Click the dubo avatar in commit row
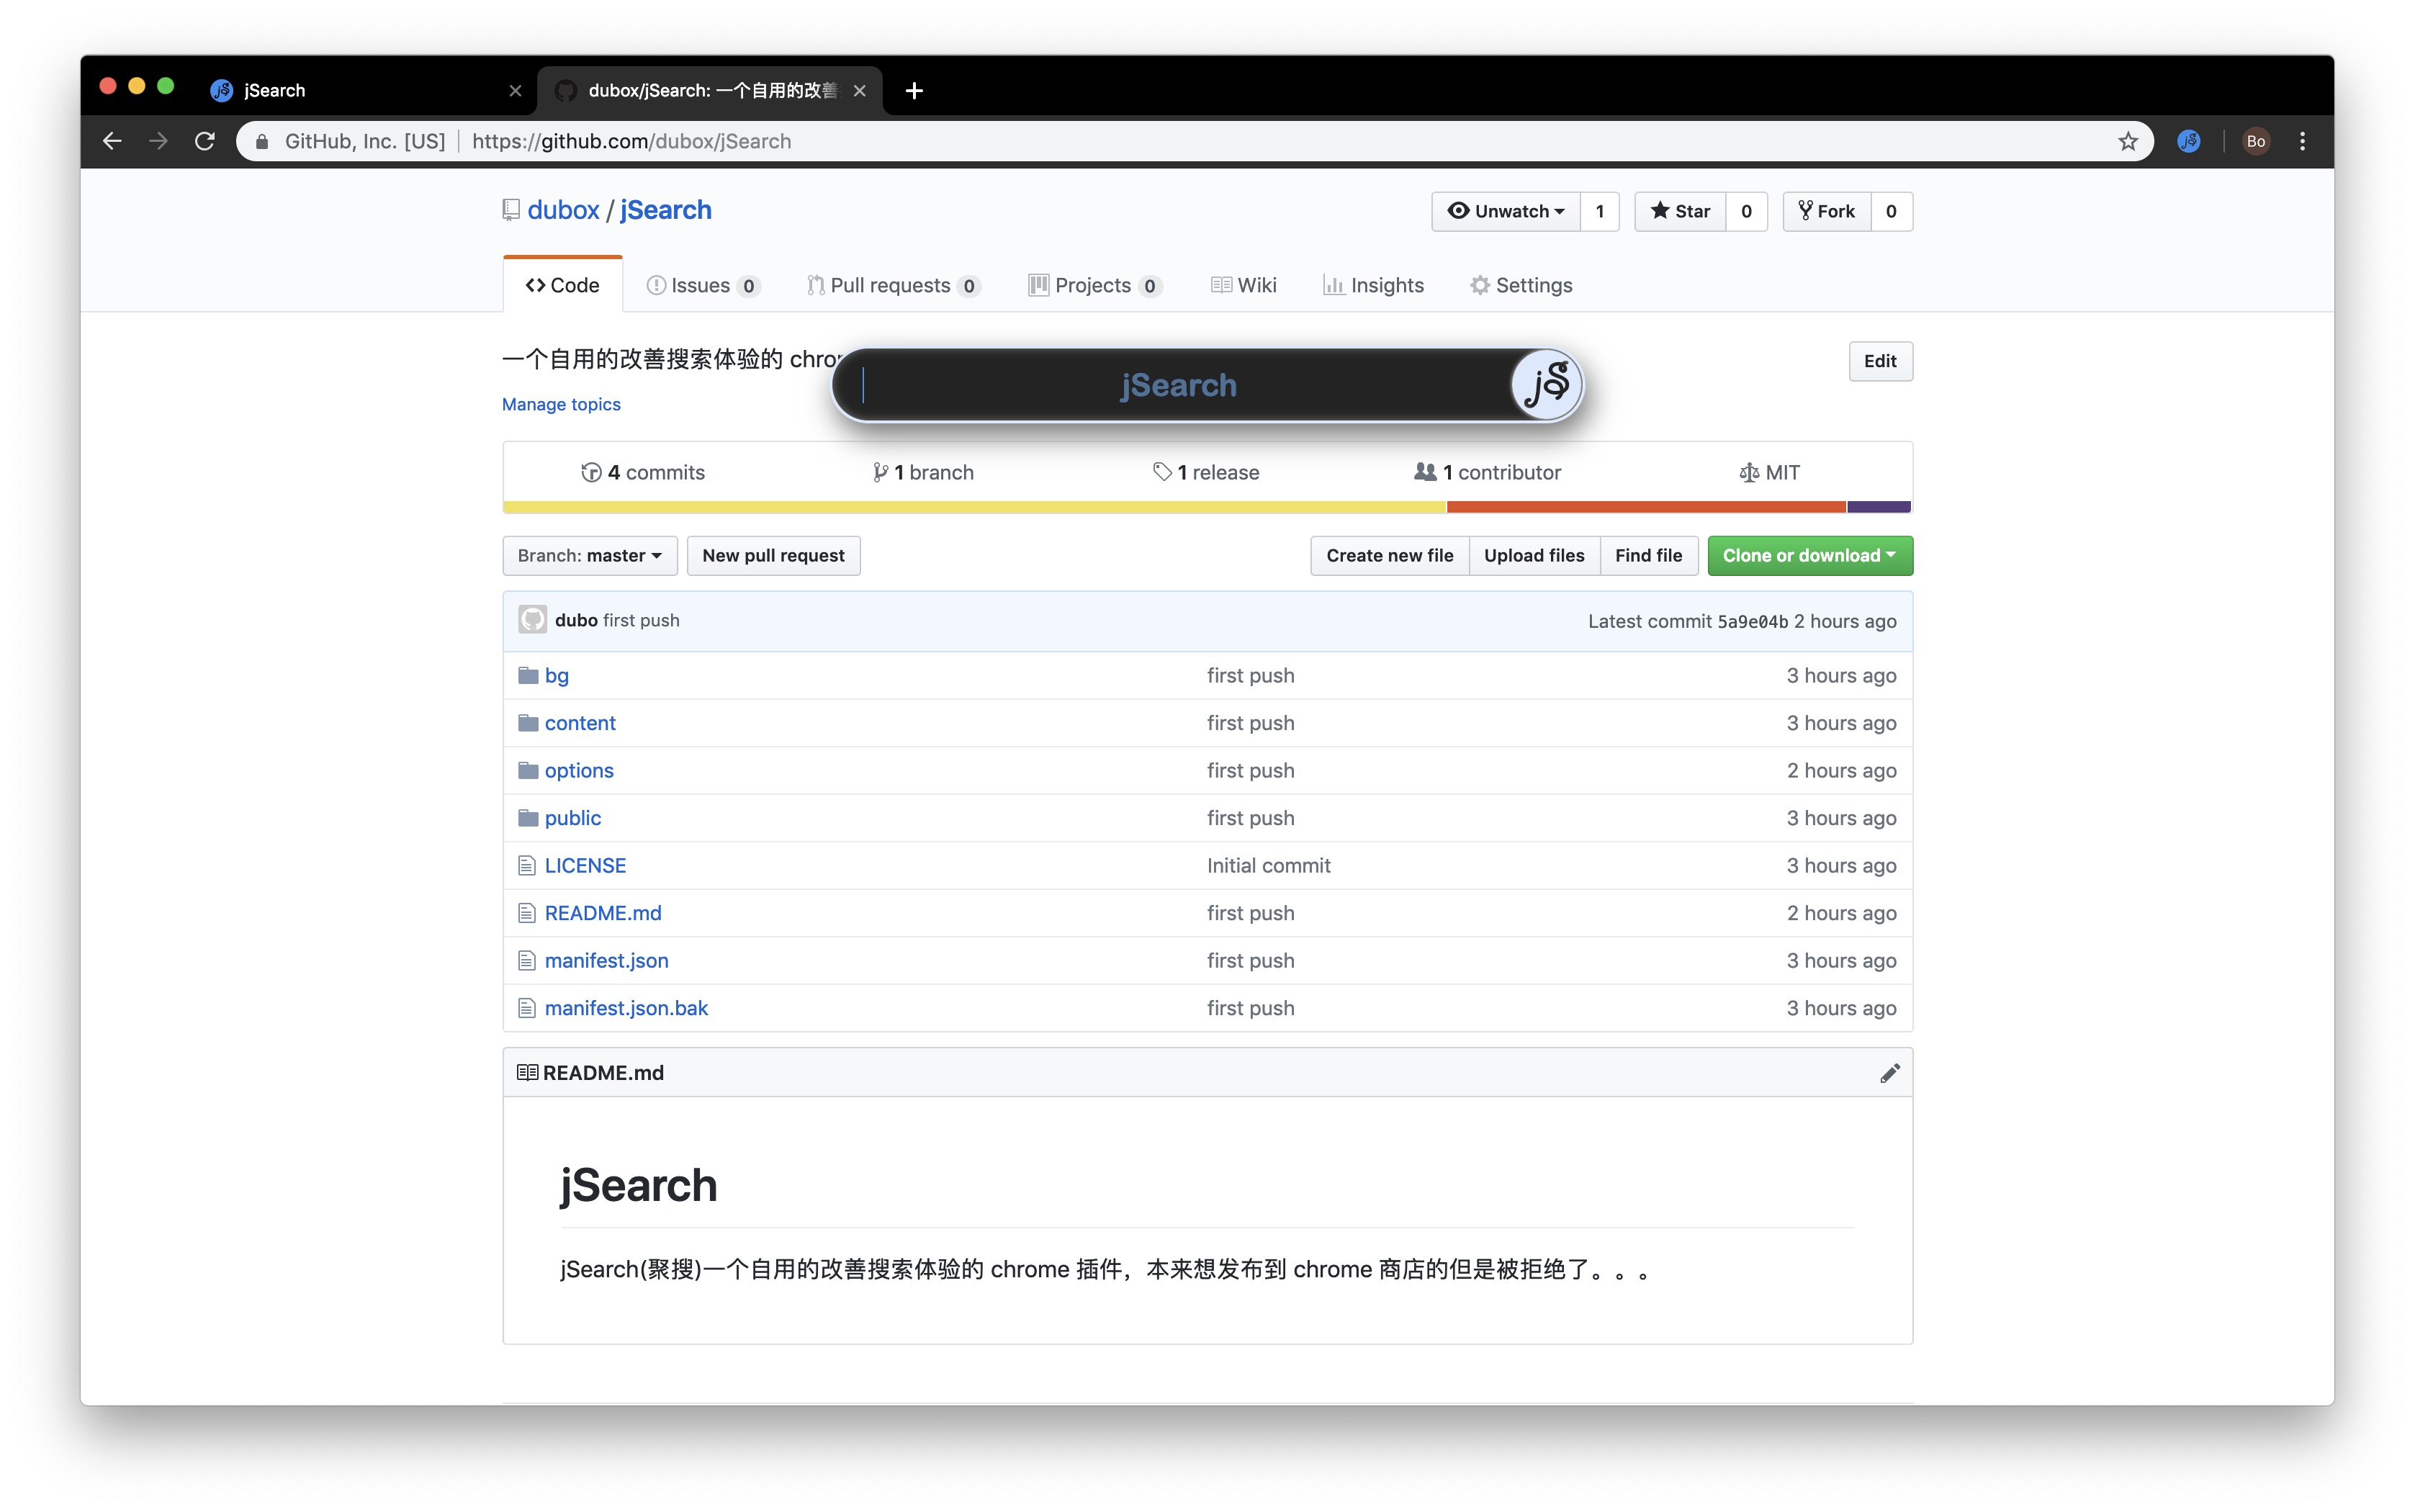The height and width of the screenshot is (1512, 2415). point(532,620)
